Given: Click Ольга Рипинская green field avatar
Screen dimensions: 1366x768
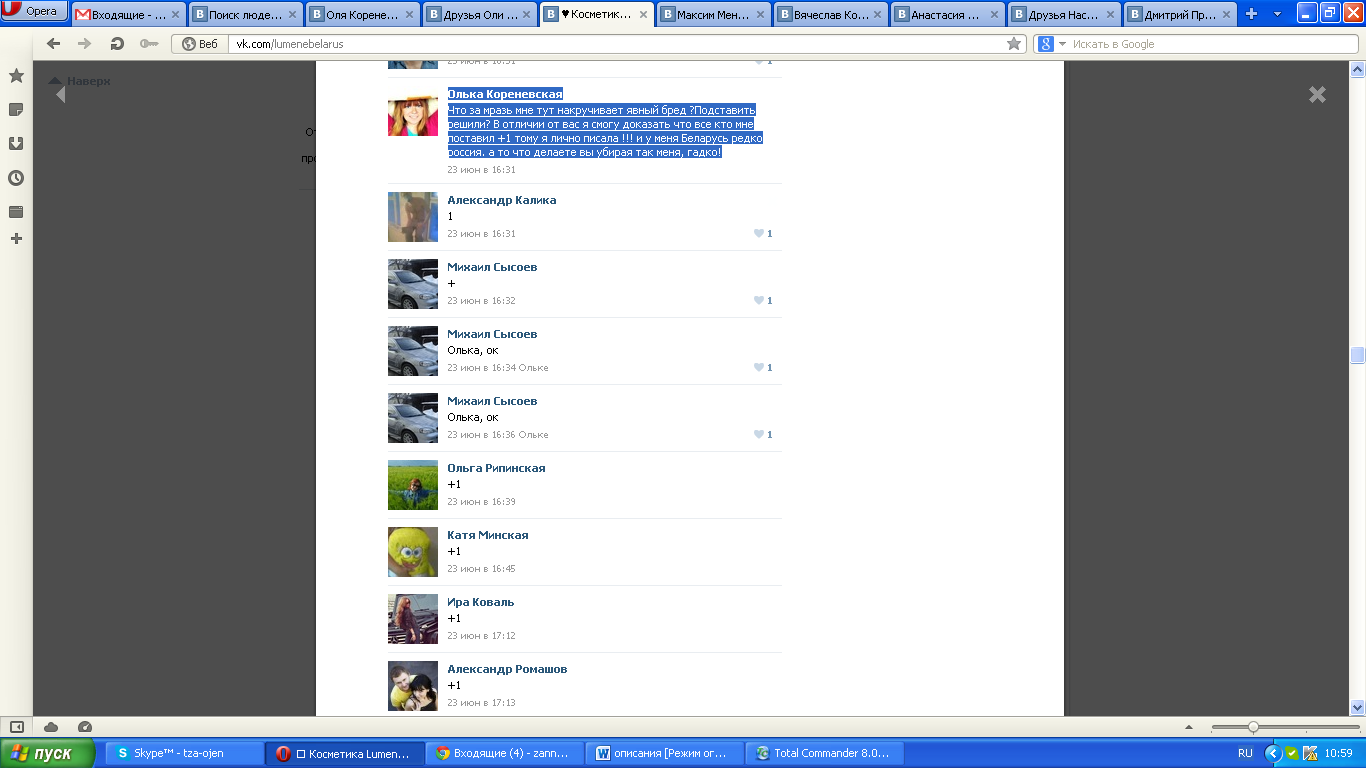Looking at the screenshot, I should coord(413,485).
